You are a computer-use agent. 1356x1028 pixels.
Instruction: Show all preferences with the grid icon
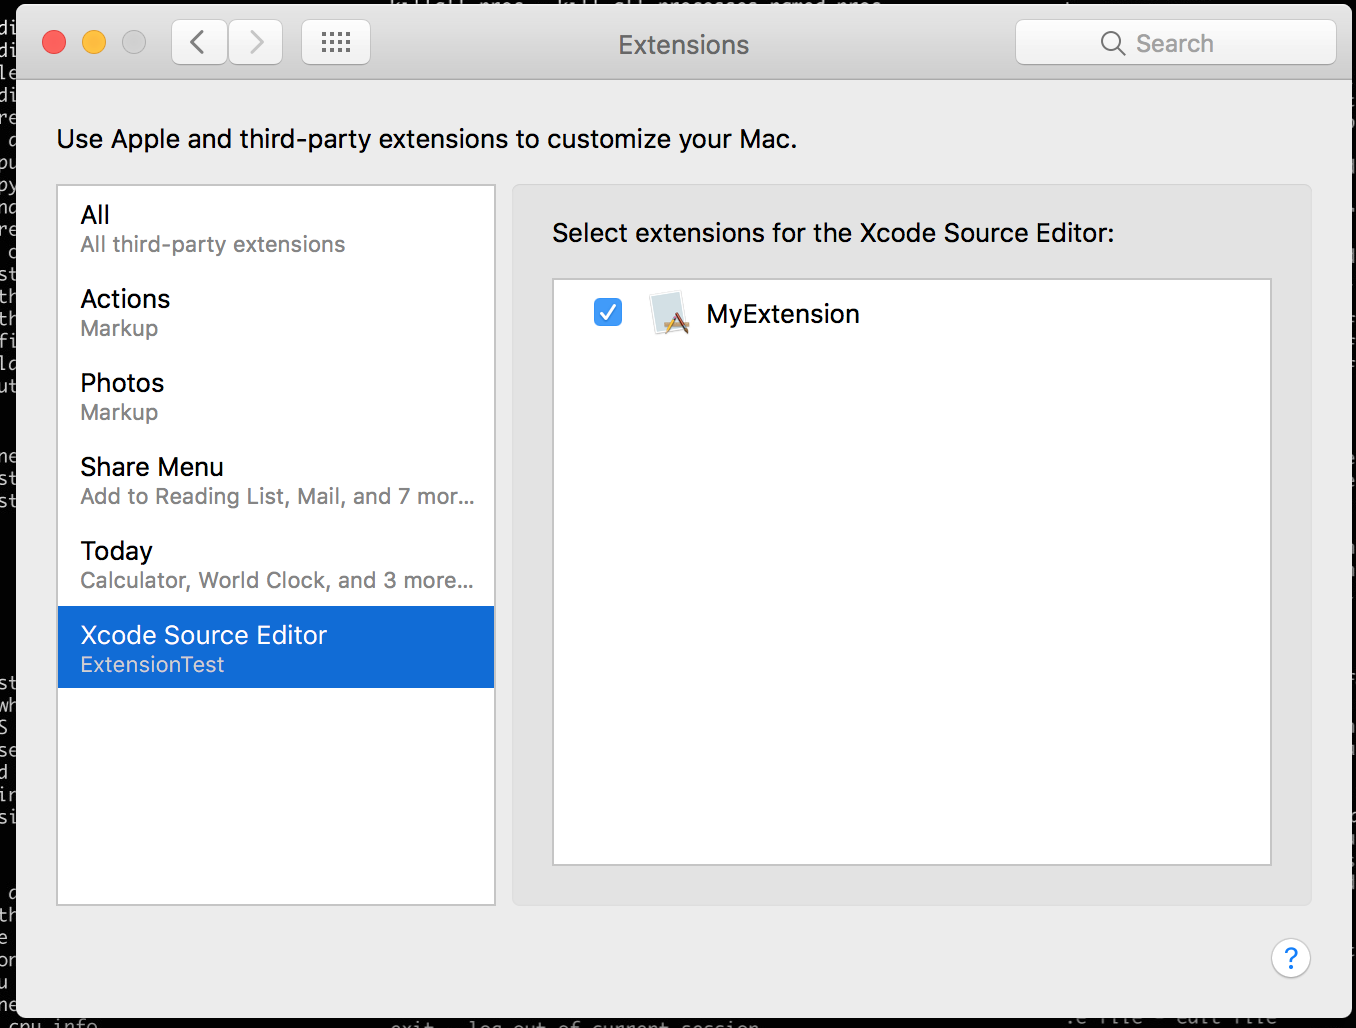(x=336, y=42)
